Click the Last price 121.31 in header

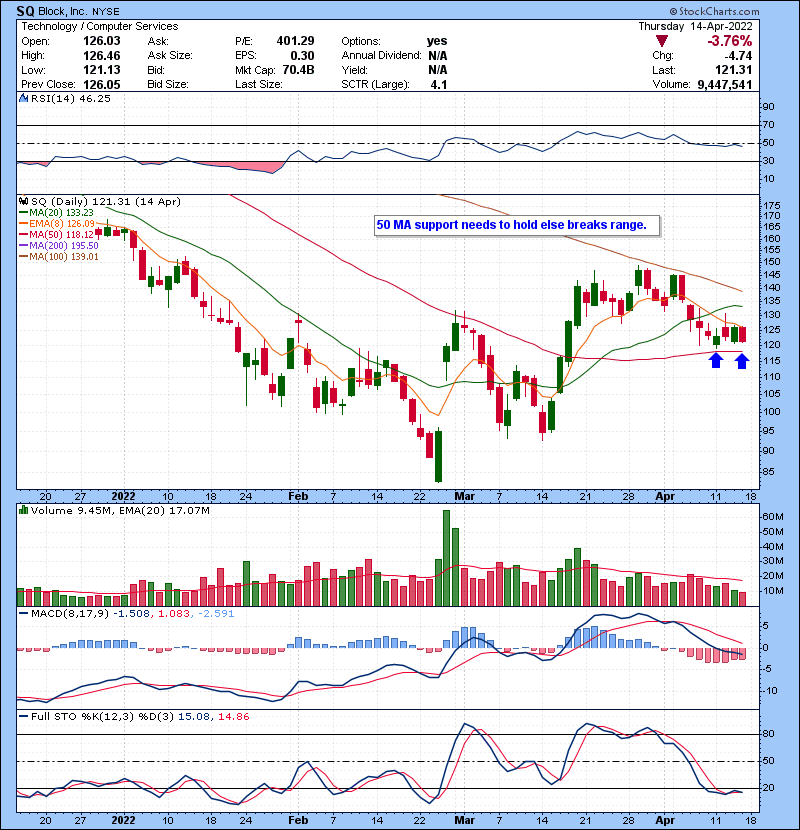733,70
